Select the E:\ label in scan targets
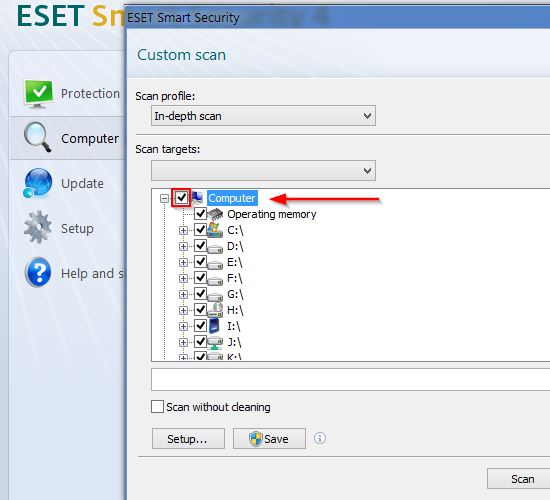This screenshot has height=500, width=550. click(235, 262)
